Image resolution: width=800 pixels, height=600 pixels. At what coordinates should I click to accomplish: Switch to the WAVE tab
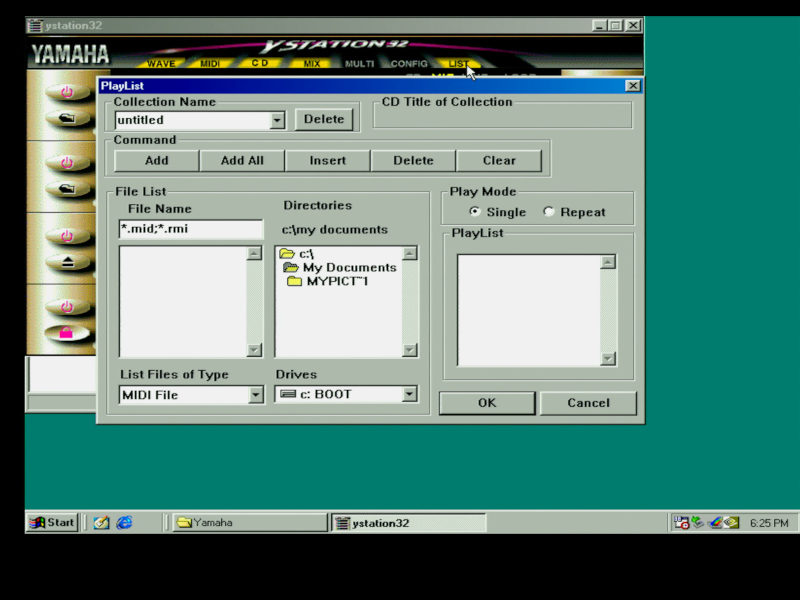click(161, 64)
